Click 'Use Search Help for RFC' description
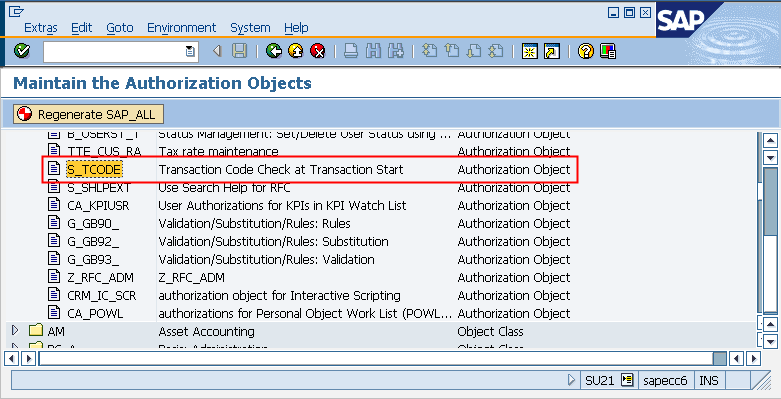The height and width of the screenshot is (399, 781). [x=224, y=188]
